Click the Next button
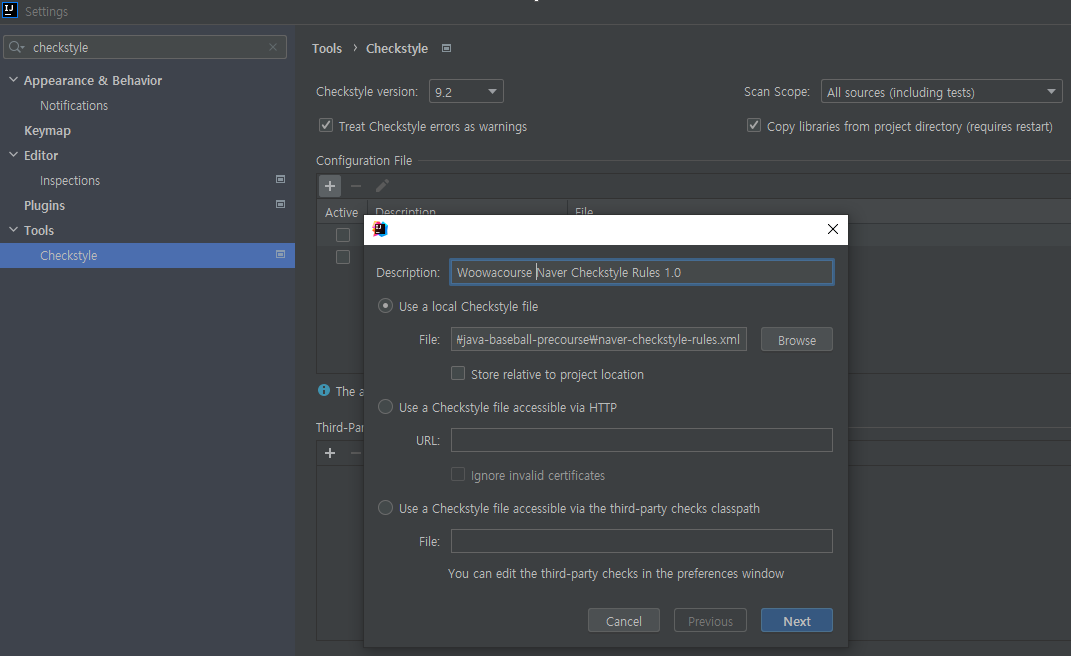Image resolution: width=1071 pixels, height=656 pixels. [796, 620]
